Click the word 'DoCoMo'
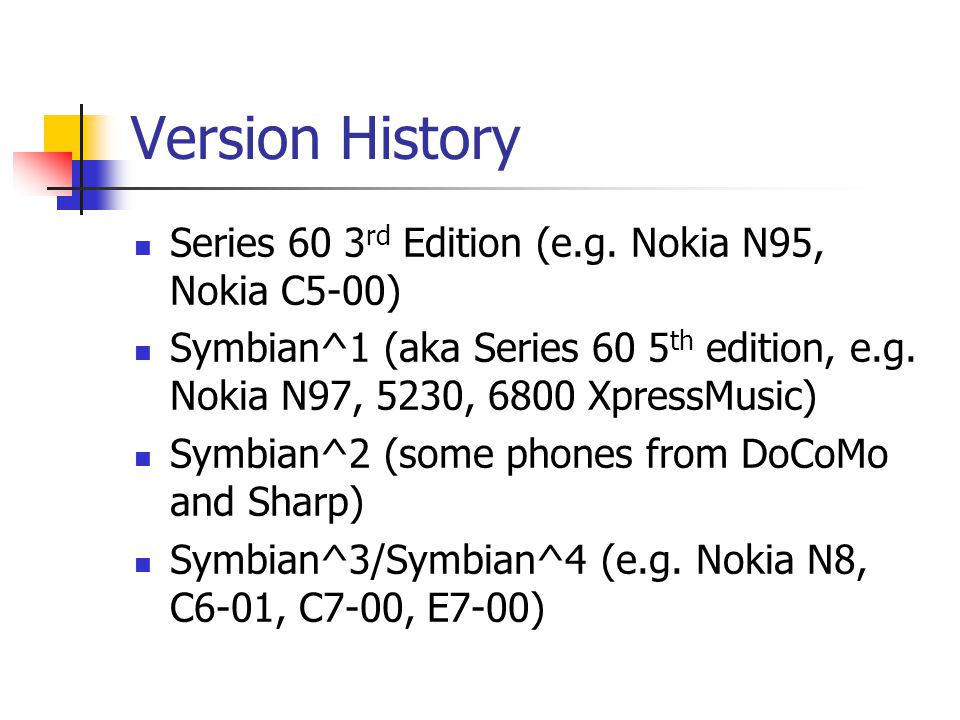Screen dimensions: 960x720 tap(814, 454)
